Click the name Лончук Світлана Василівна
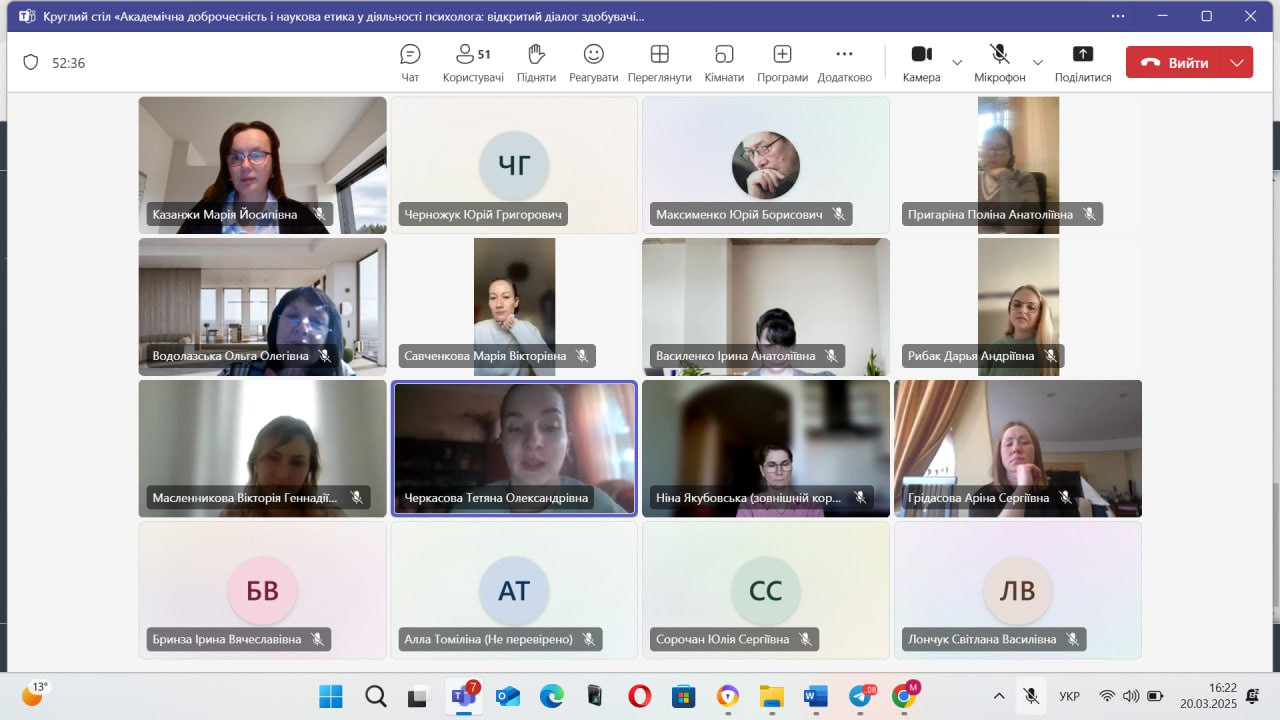1280x720 pixels. tap(981, 639)
